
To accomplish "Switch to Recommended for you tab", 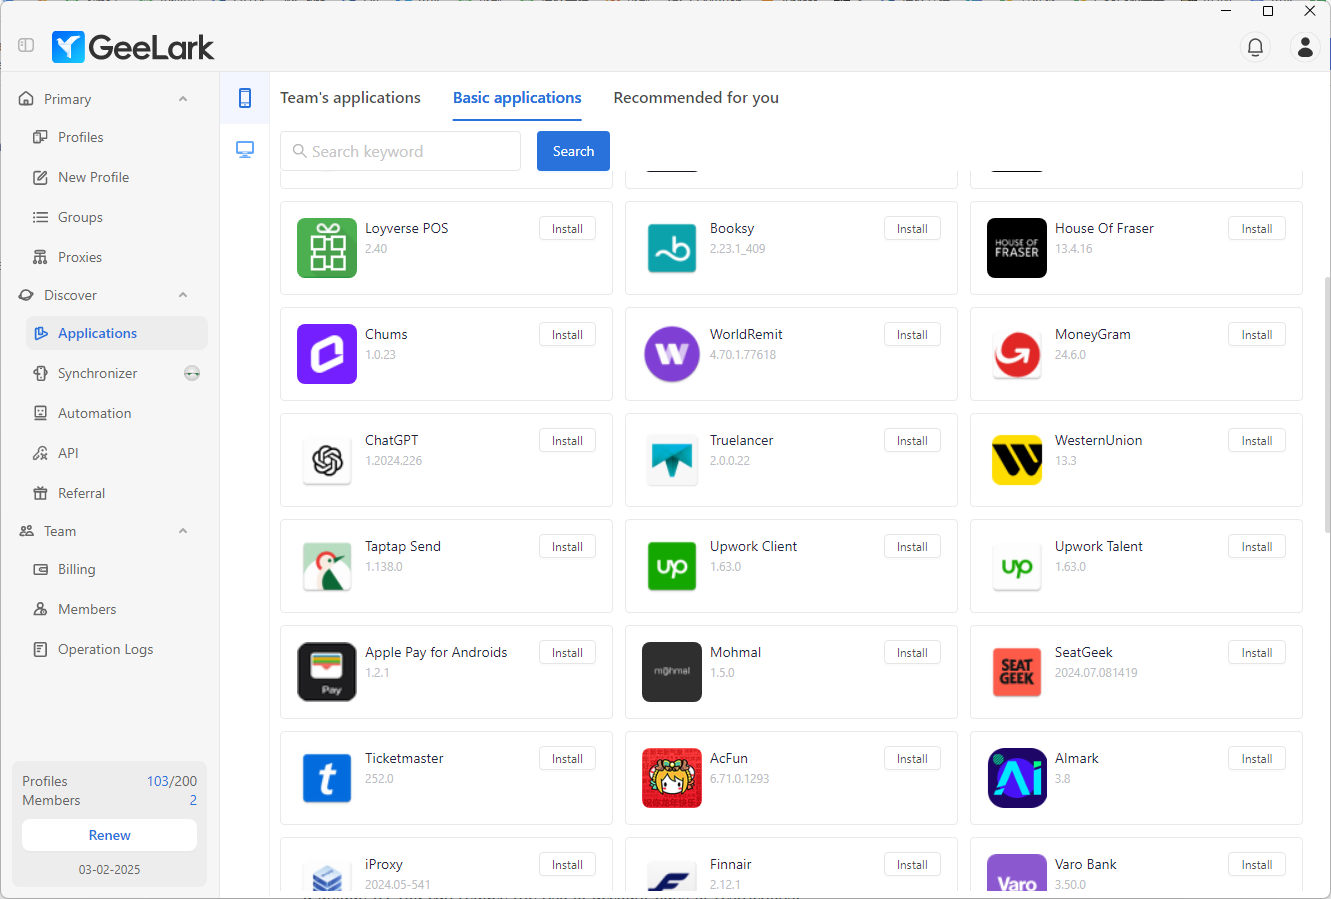I will point(696,98).
